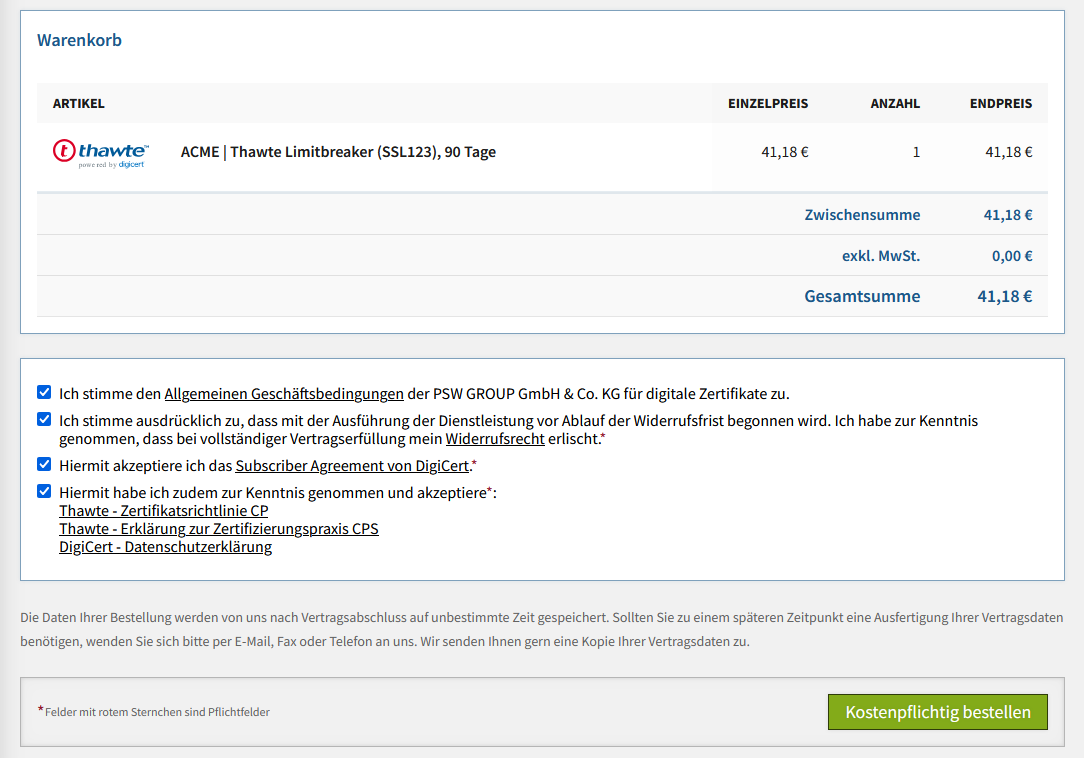Image resolution: width=1084 pixels, height=758 pixels.
Task: Click the Gesamtsumme amount 41,18 €
Action: [1004, 296]
